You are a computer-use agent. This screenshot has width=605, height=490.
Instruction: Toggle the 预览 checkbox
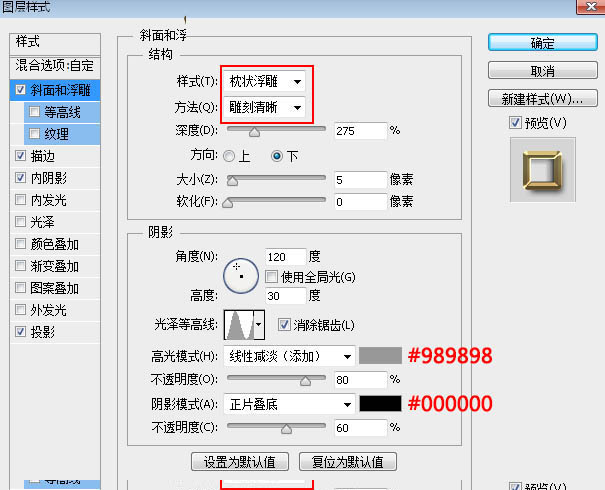(515, 123)
